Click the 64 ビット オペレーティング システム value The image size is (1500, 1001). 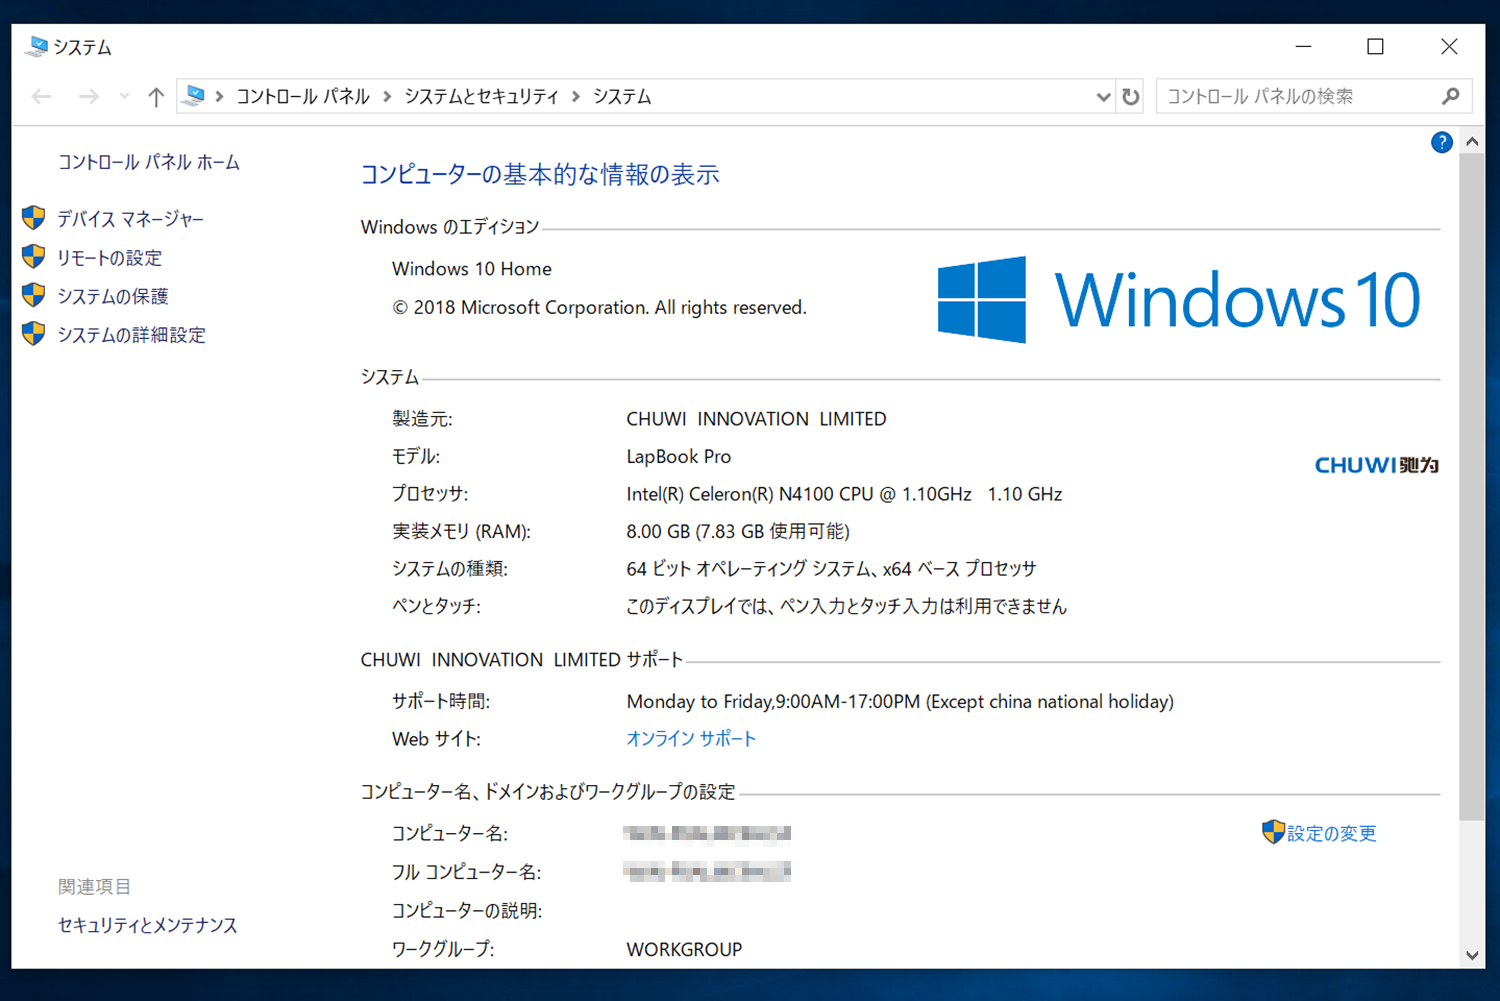pyautogui.click(x=831, y=569)
